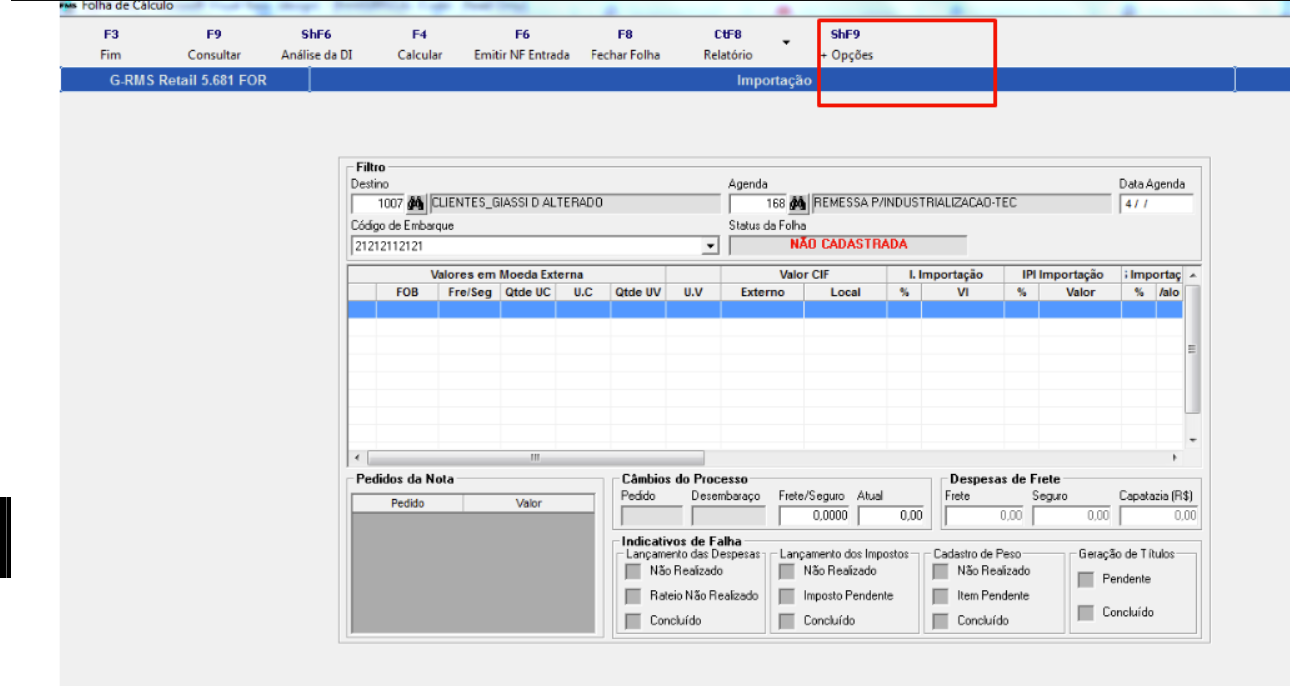Click the Frete/Seguro field showing 0,0000
This screenshot has width=1290, height=686.
click(815, 516)
